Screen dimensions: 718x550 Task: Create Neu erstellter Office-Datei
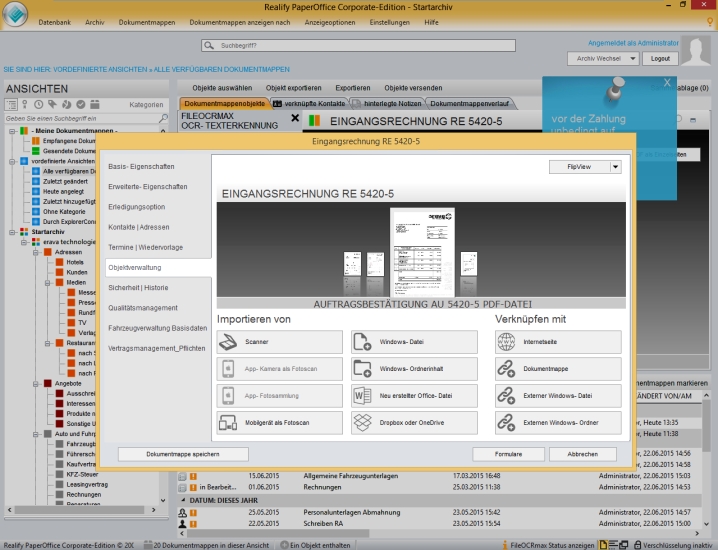coord(416,395)
